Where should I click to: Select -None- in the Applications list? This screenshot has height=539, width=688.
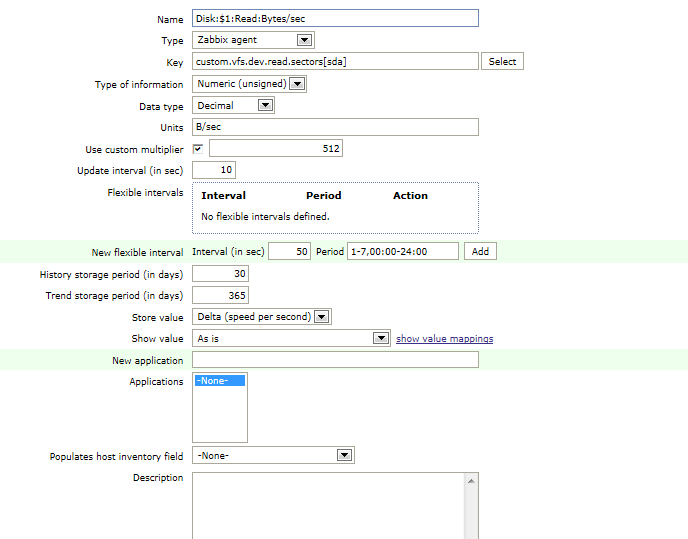coord(220,381)
